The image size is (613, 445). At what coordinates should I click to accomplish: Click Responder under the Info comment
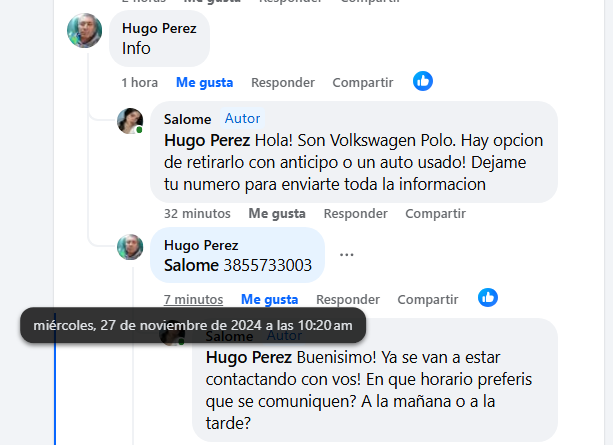[283, 83]
